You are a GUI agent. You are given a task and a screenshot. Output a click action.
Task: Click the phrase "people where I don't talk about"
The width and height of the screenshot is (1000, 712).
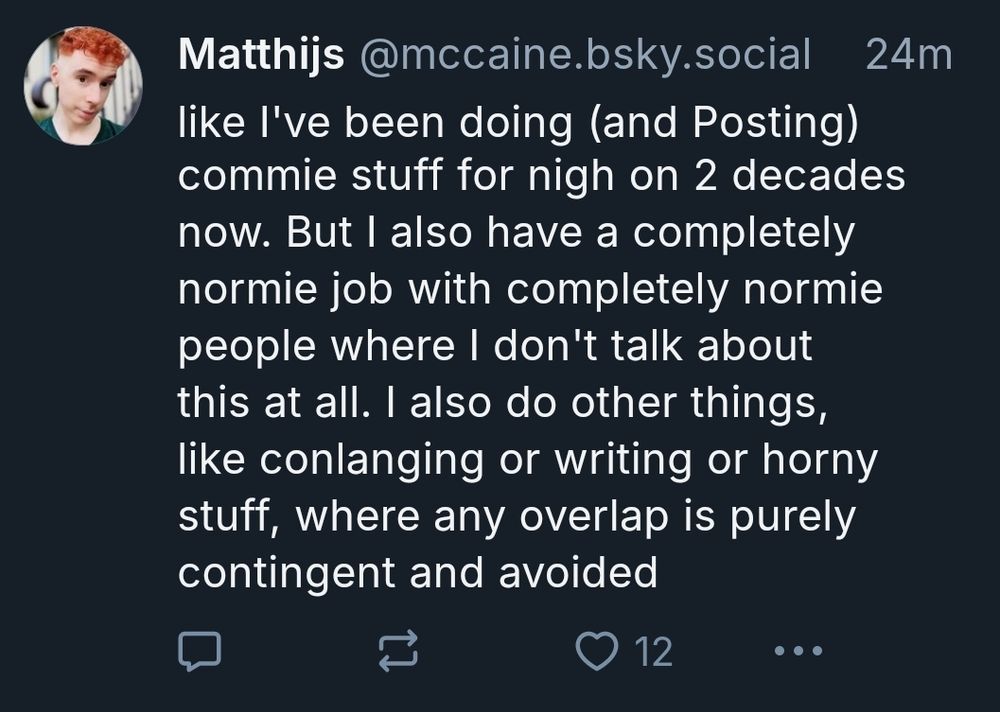point(494,346)
